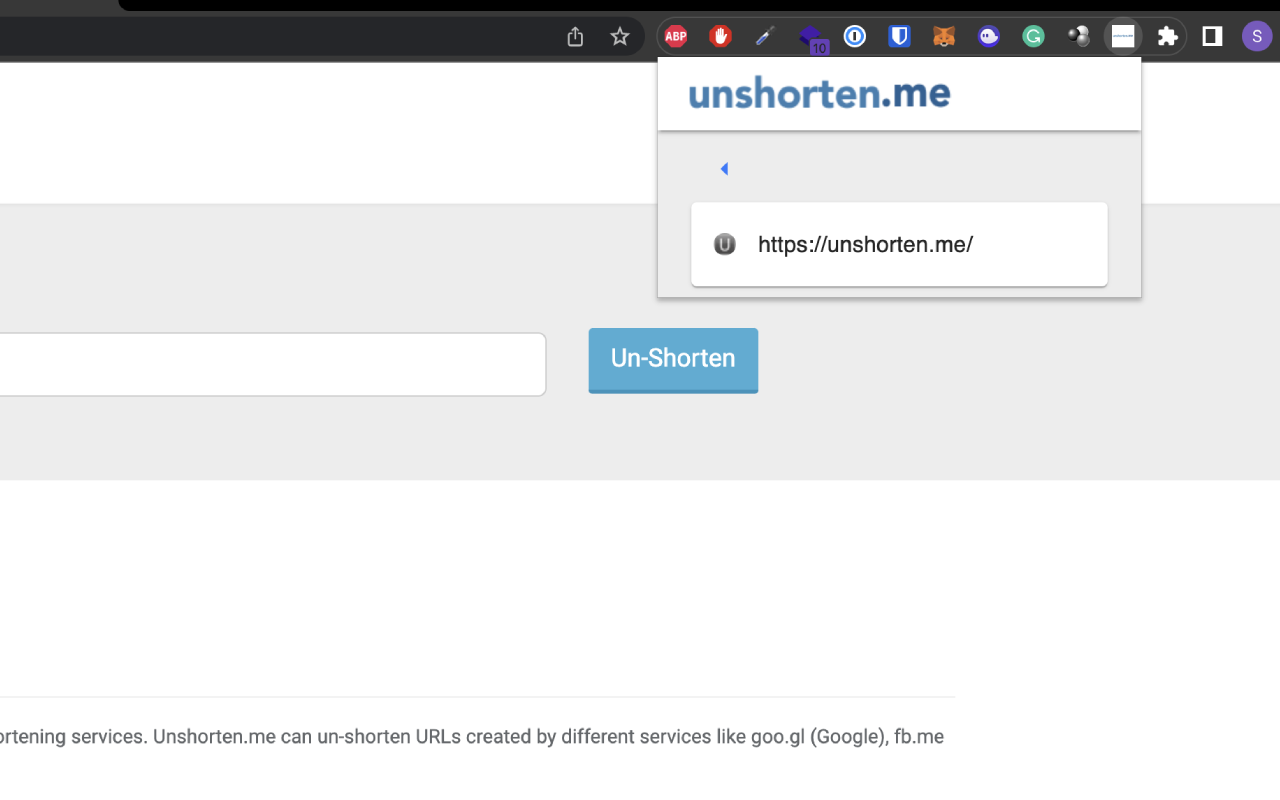Click the unshorten.me extension icon in toolbar
1280x800 pixels.
[1122, 36]
